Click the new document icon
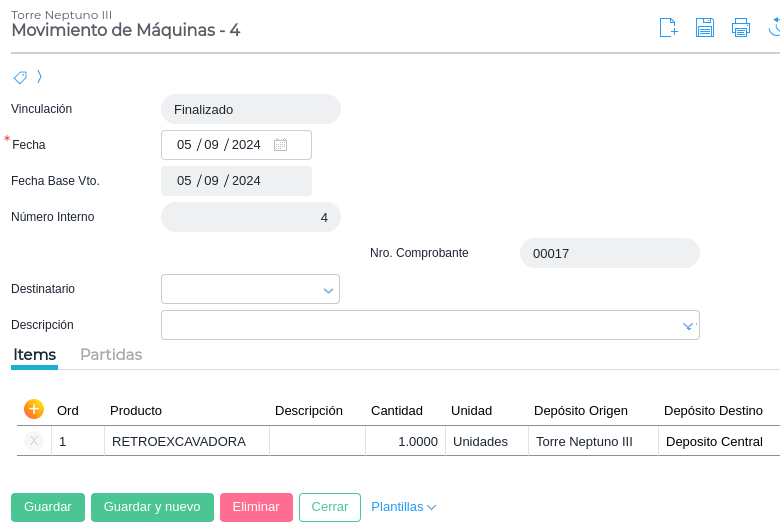The image size is (780, 526). click(668, 28)
